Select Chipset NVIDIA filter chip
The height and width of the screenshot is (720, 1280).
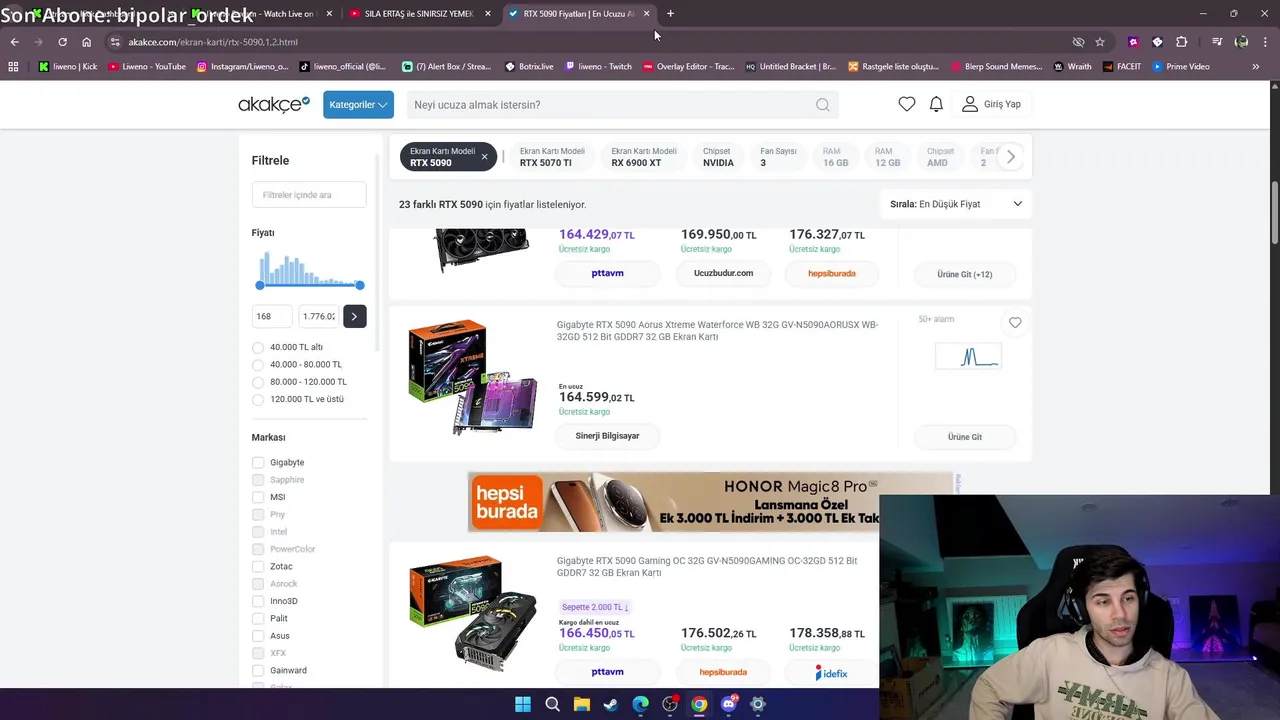click(718, 157)
